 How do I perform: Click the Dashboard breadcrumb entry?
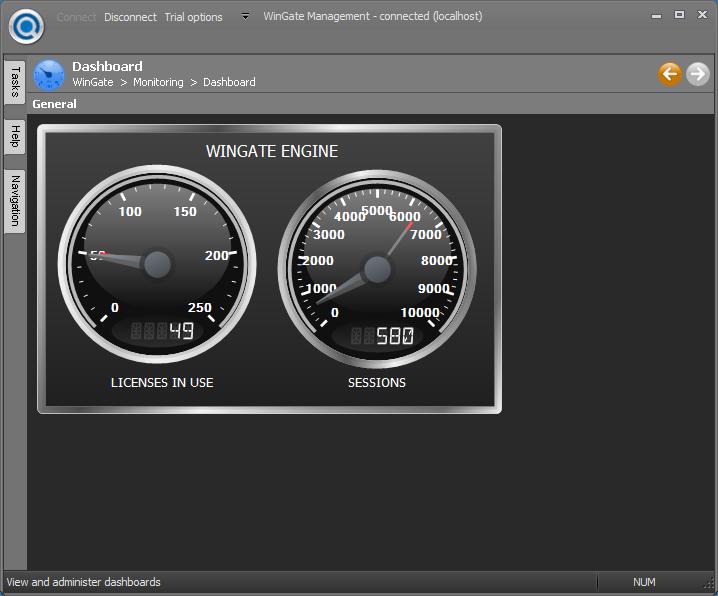[x=229, y=82]
